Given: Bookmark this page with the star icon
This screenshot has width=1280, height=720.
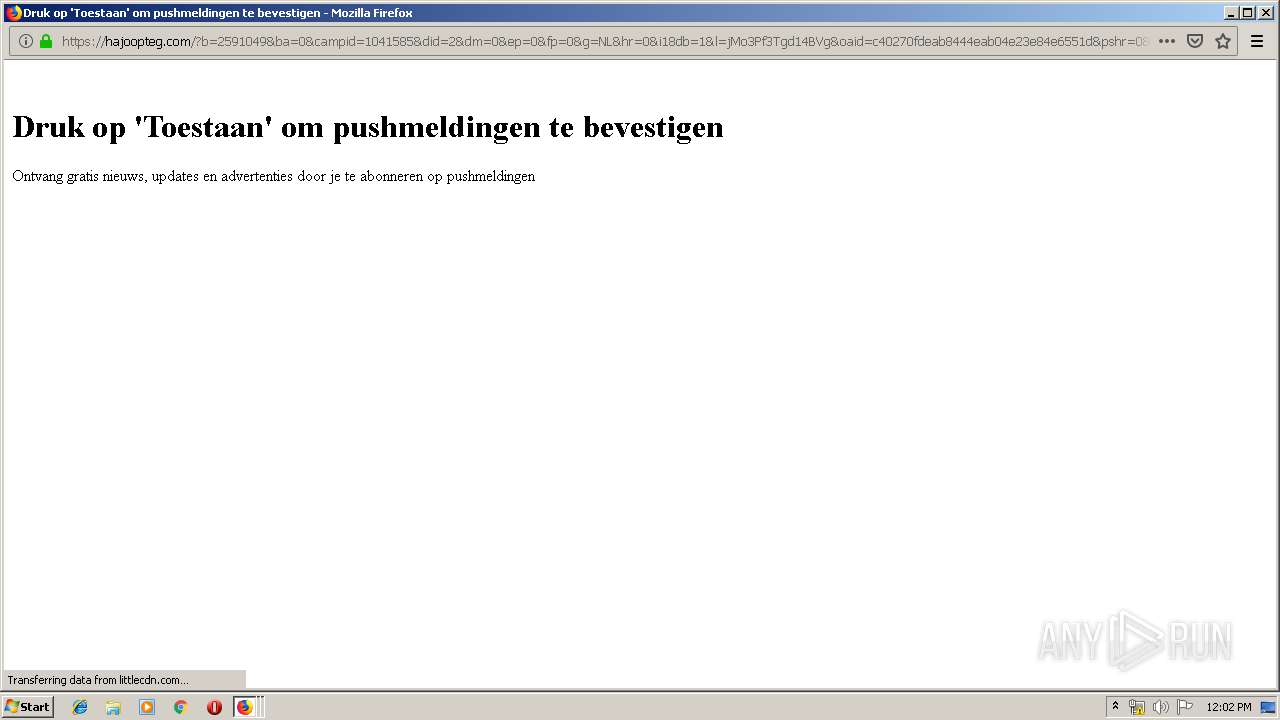Looking at the screenshot, I should pyautogui.click(x=1222, y=41).
